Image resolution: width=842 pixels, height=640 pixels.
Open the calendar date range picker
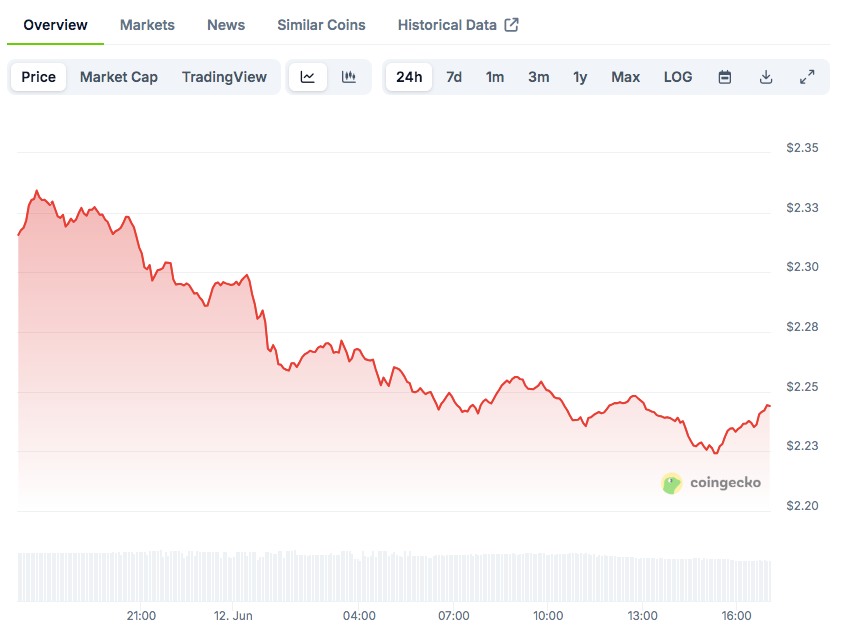[x=725, y=77]
